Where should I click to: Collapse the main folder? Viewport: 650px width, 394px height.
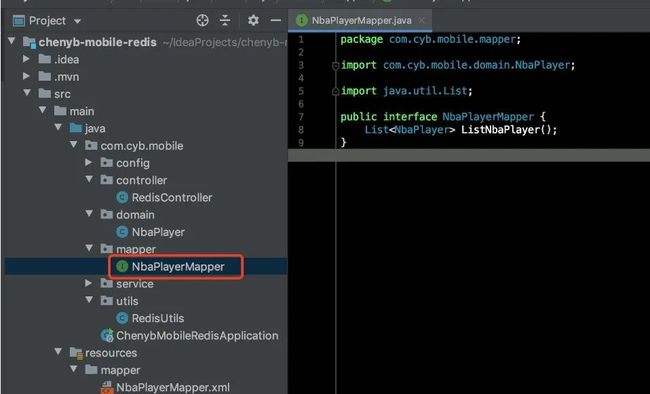43,110
